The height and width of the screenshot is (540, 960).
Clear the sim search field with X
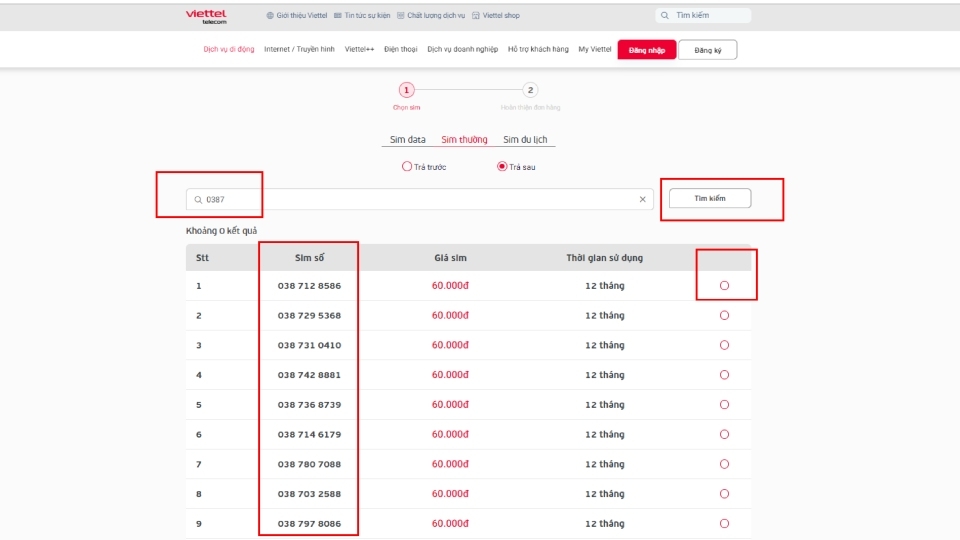[x=642, y=199]
